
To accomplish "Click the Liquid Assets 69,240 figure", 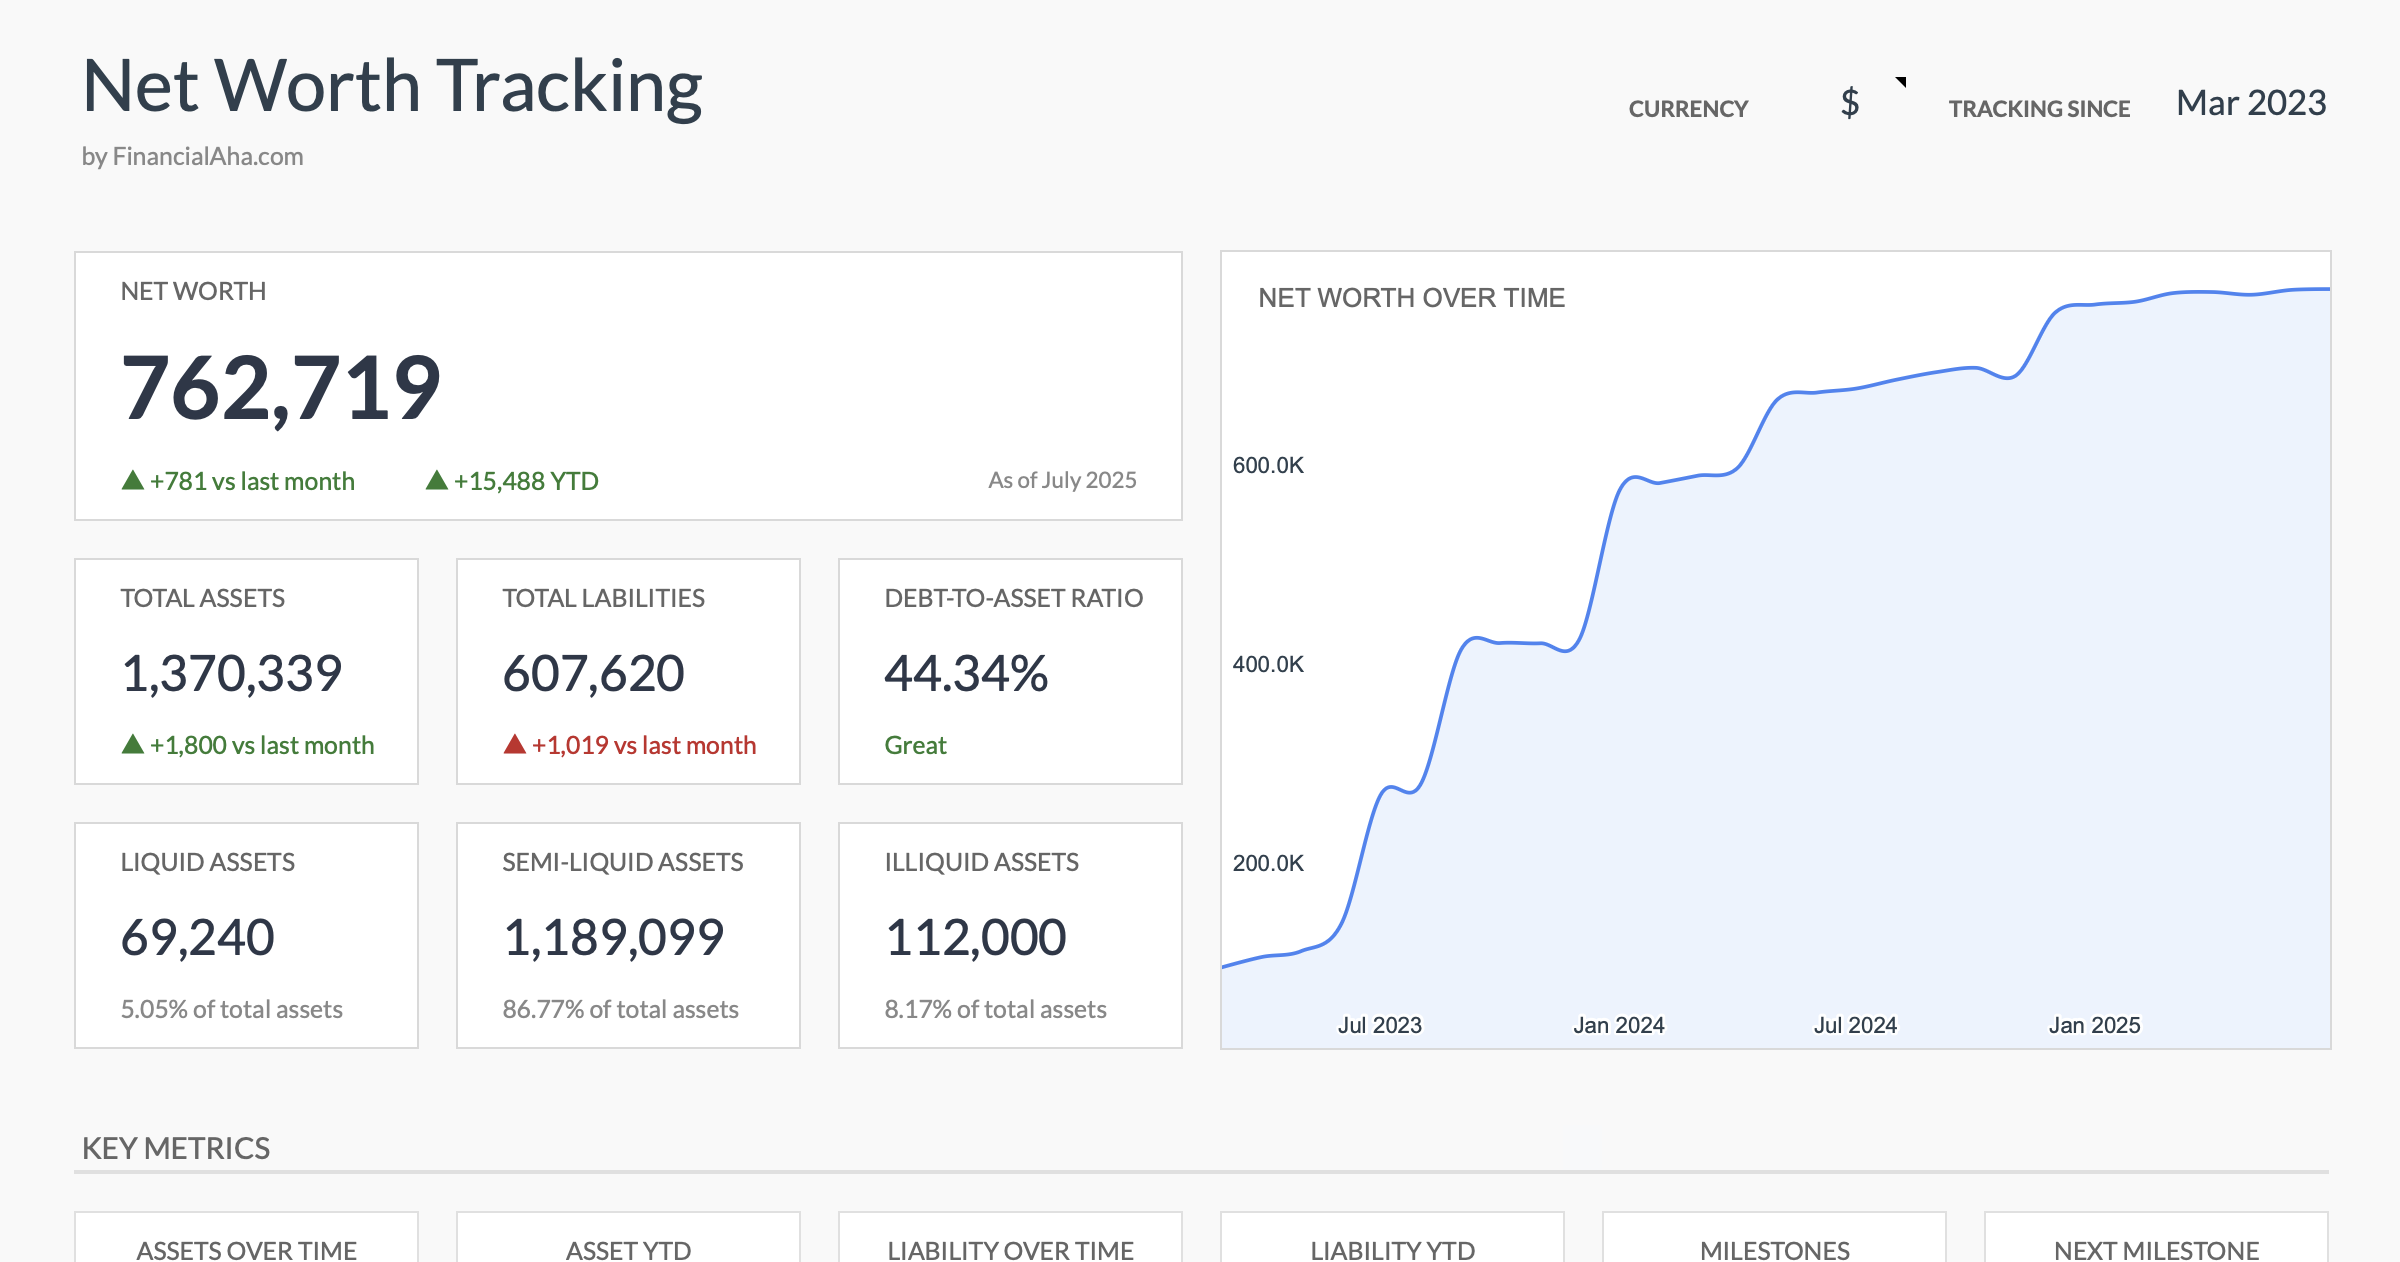I will (198, 938).
